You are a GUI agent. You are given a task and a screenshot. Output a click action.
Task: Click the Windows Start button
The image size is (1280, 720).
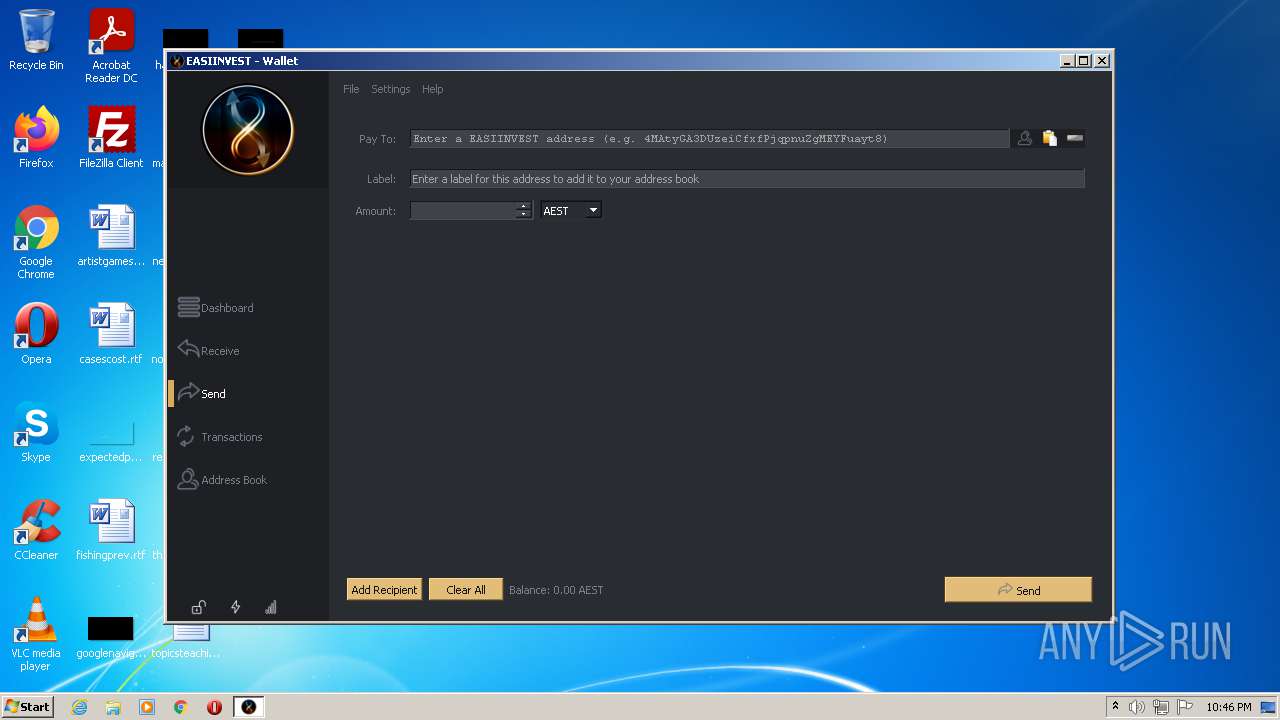pos(27,706)
